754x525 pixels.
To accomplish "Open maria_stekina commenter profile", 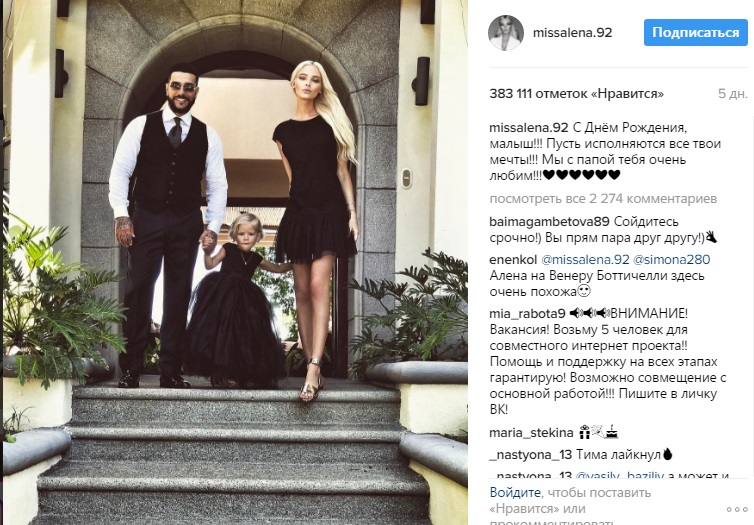I will [531, 433].
